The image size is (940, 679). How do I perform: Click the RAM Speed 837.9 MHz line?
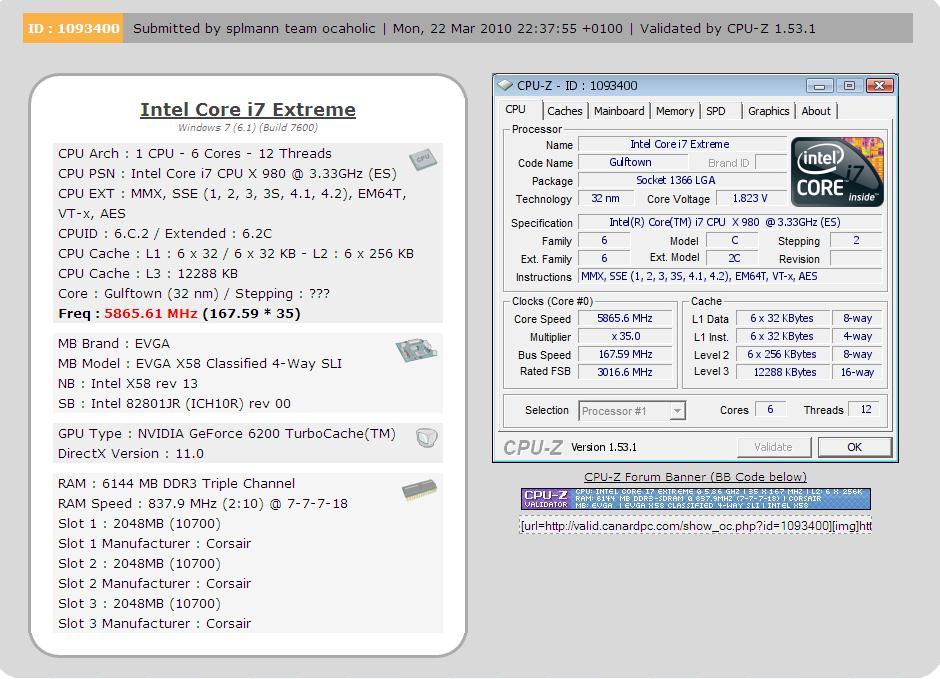(x=203, y=503)
